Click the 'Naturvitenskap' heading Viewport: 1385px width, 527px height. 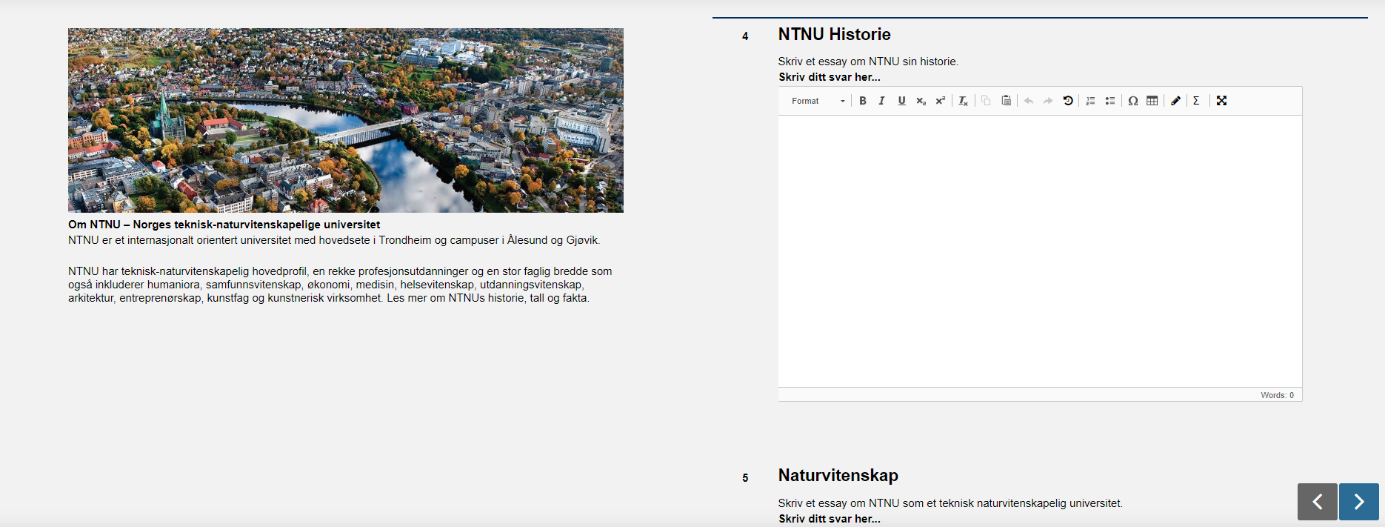click(838, 476)
